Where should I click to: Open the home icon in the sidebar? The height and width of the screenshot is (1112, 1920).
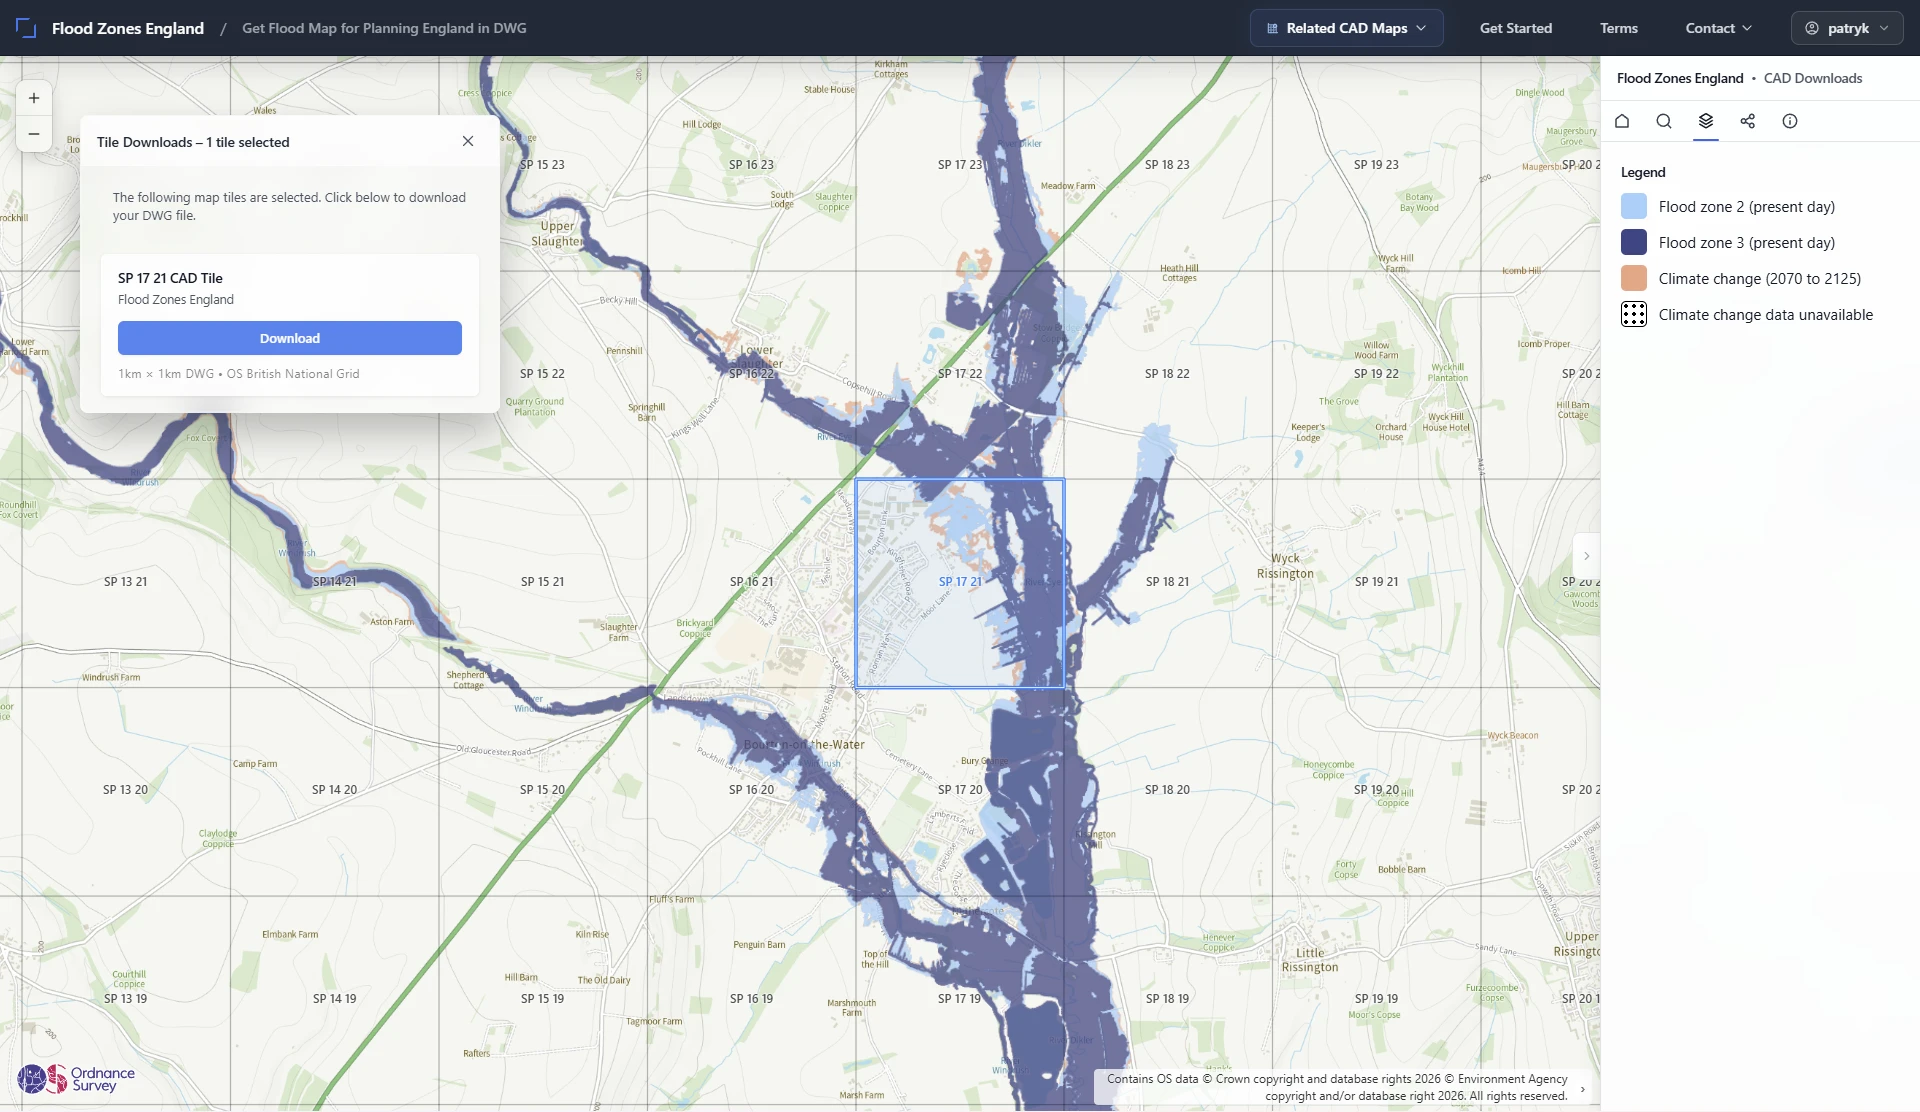coord(1622,121)
